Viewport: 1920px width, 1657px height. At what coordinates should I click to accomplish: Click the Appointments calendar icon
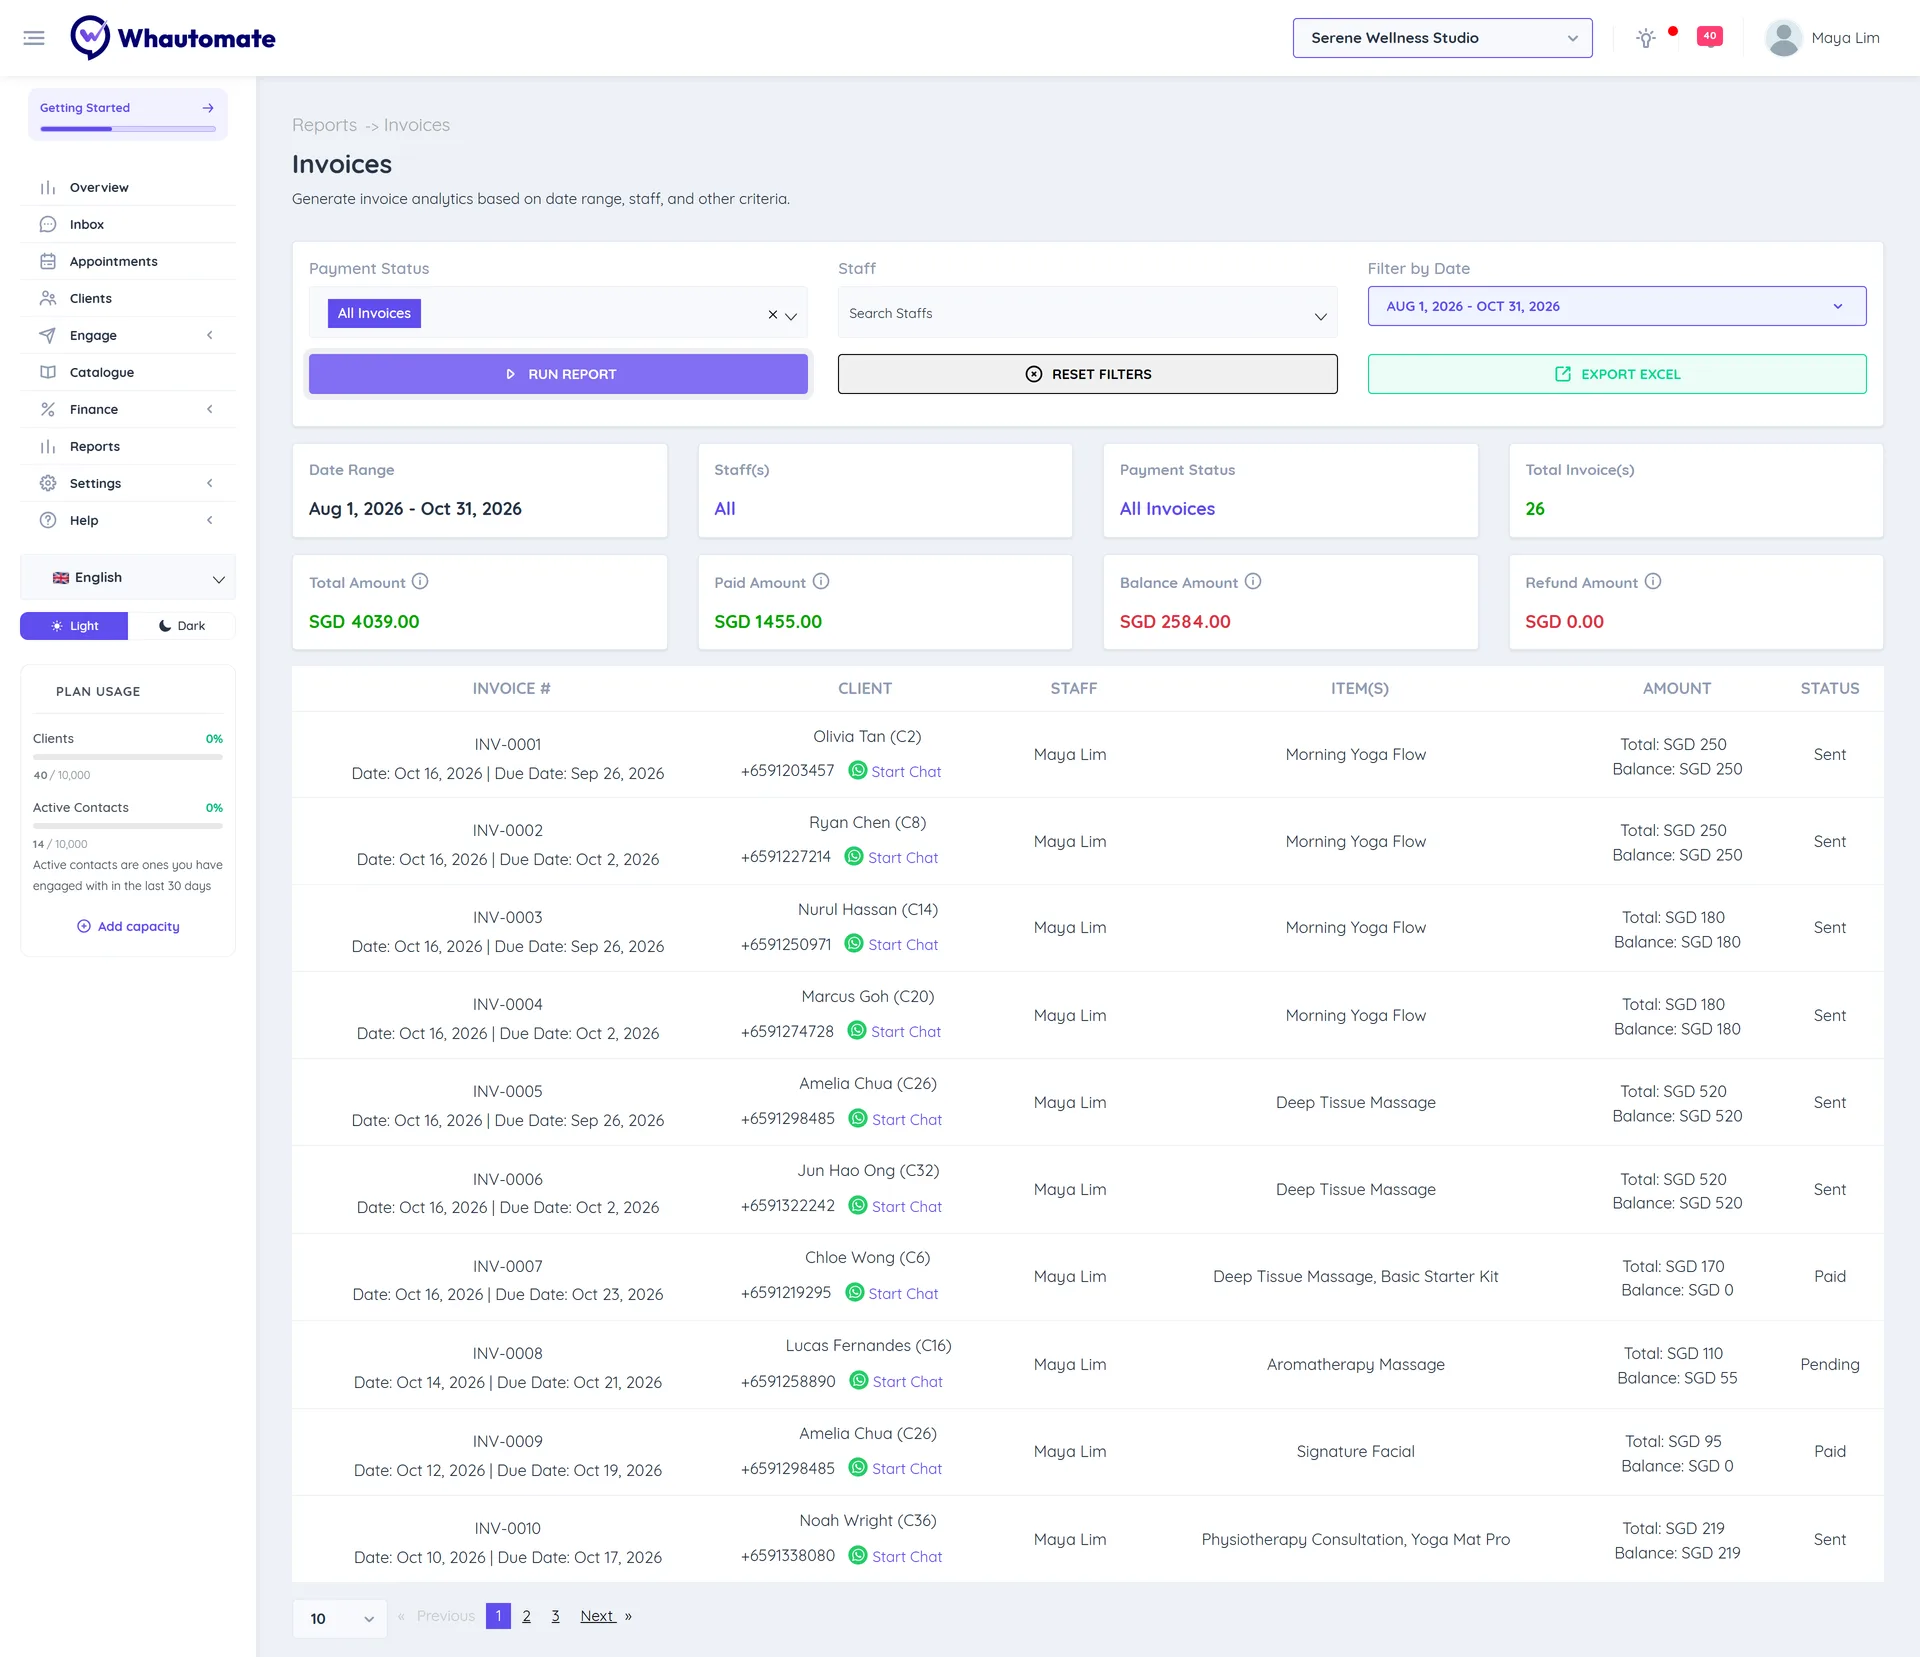47,261
